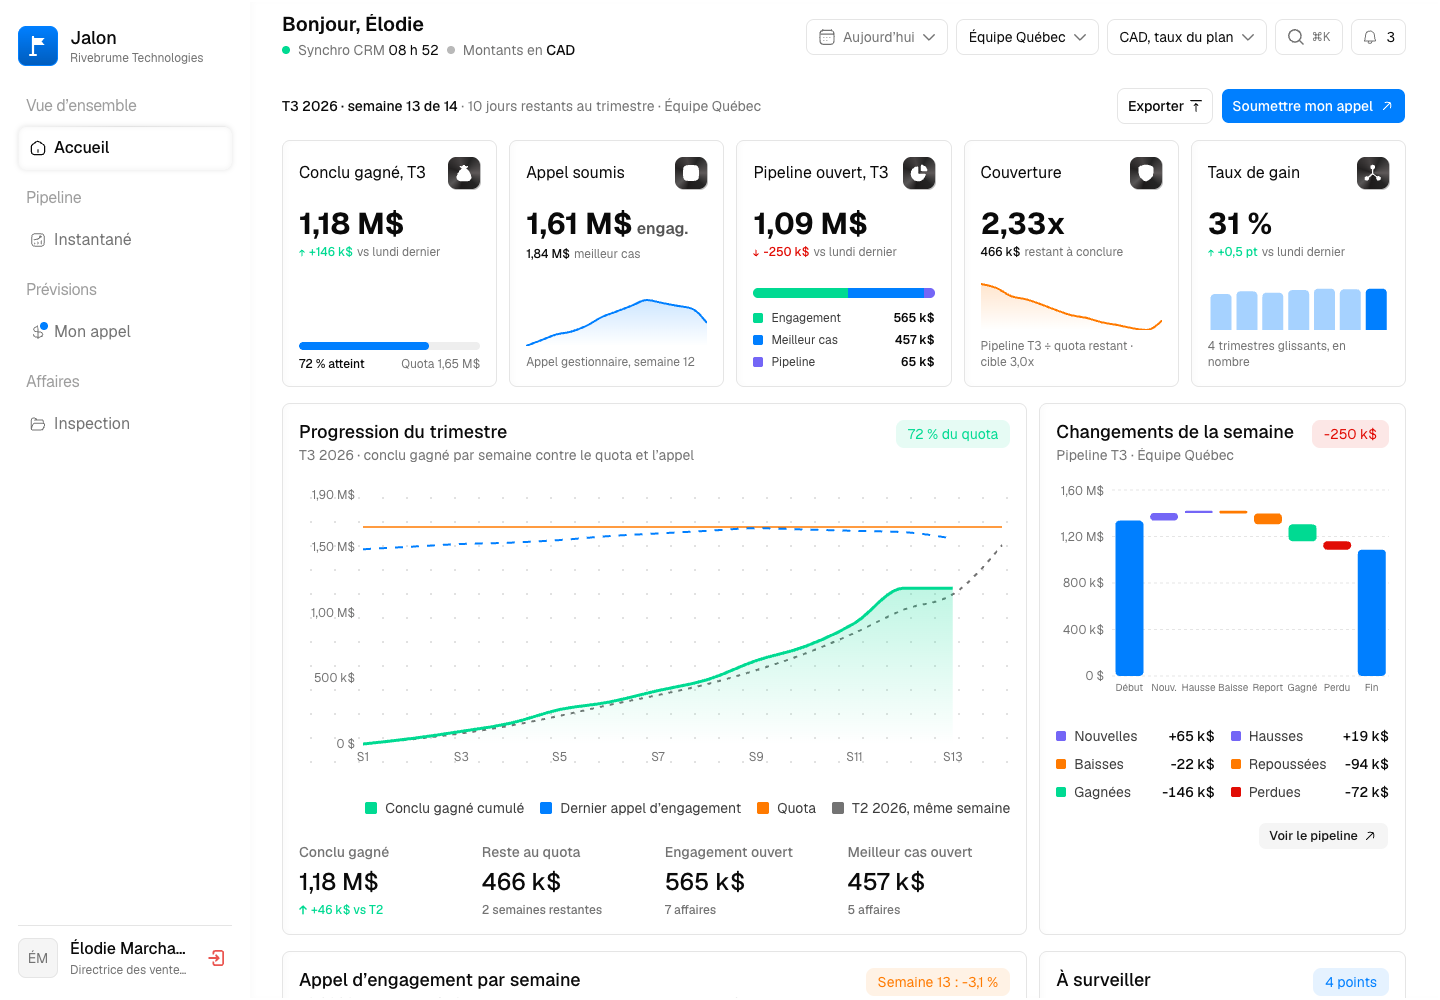The height and width of the screenshot is (1000, 1440).
Task: Go to Accueil in the sidebar
Action: pos(125,148)
